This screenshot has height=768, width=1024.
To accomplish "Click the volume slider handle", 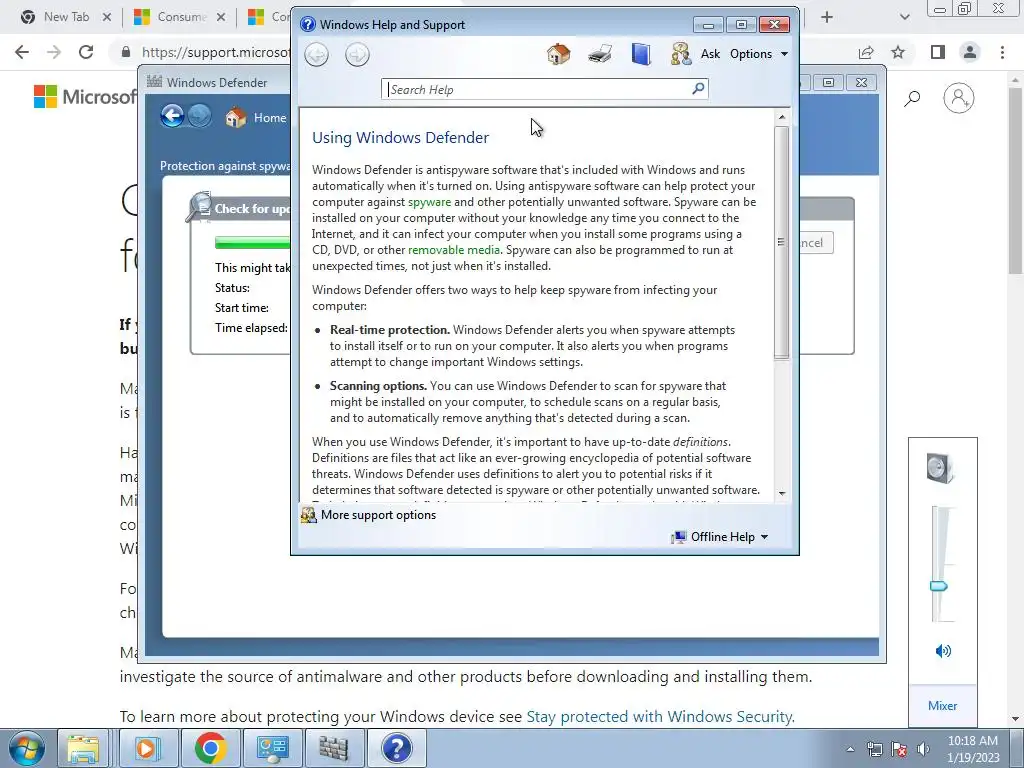I will (x=938, y=586).
